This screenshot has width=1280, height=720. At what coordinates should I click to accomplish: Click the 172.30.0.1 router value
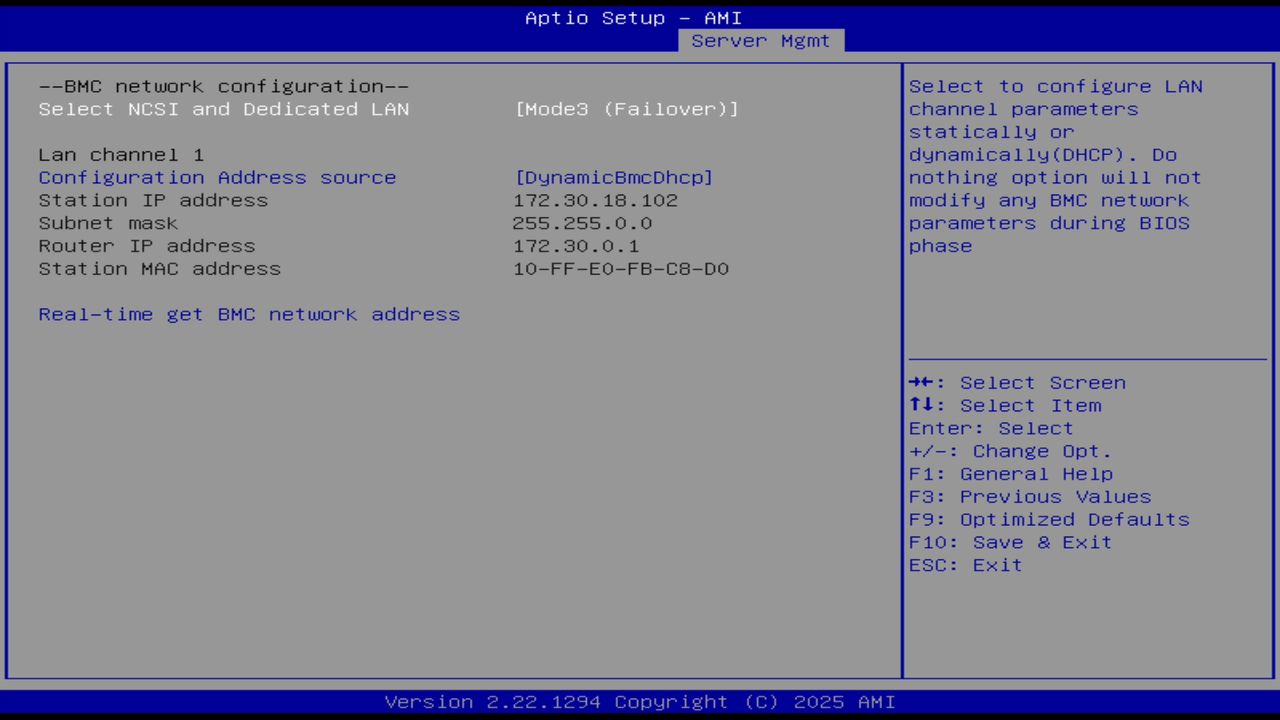[576, 246]
